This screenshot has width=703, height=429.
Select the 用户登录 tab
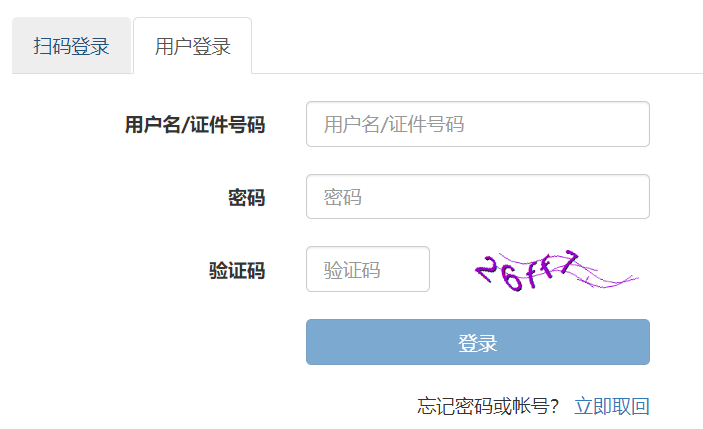coord(192,46)
